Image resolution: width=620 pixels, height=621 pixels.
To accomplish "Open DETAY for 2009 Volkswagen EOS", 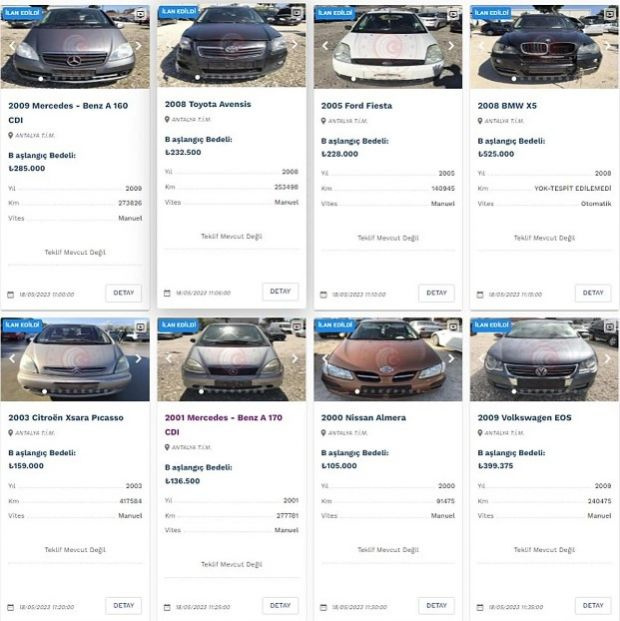I will (x=593, y=606).
